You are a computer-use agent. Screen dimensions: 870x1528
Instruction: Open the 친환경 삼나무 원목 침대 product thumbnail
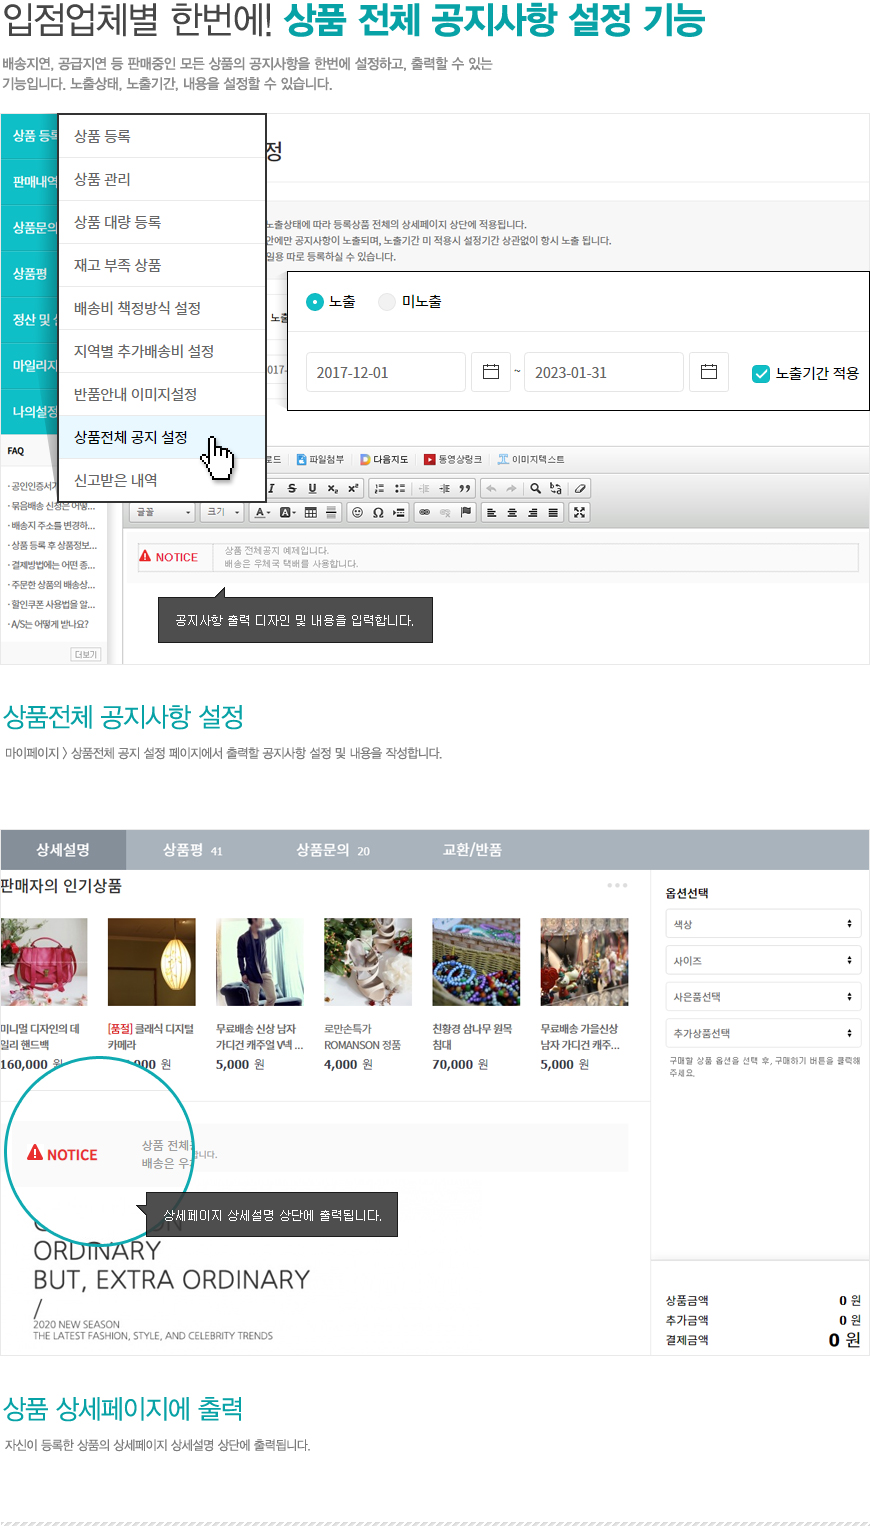click(476, 962)
